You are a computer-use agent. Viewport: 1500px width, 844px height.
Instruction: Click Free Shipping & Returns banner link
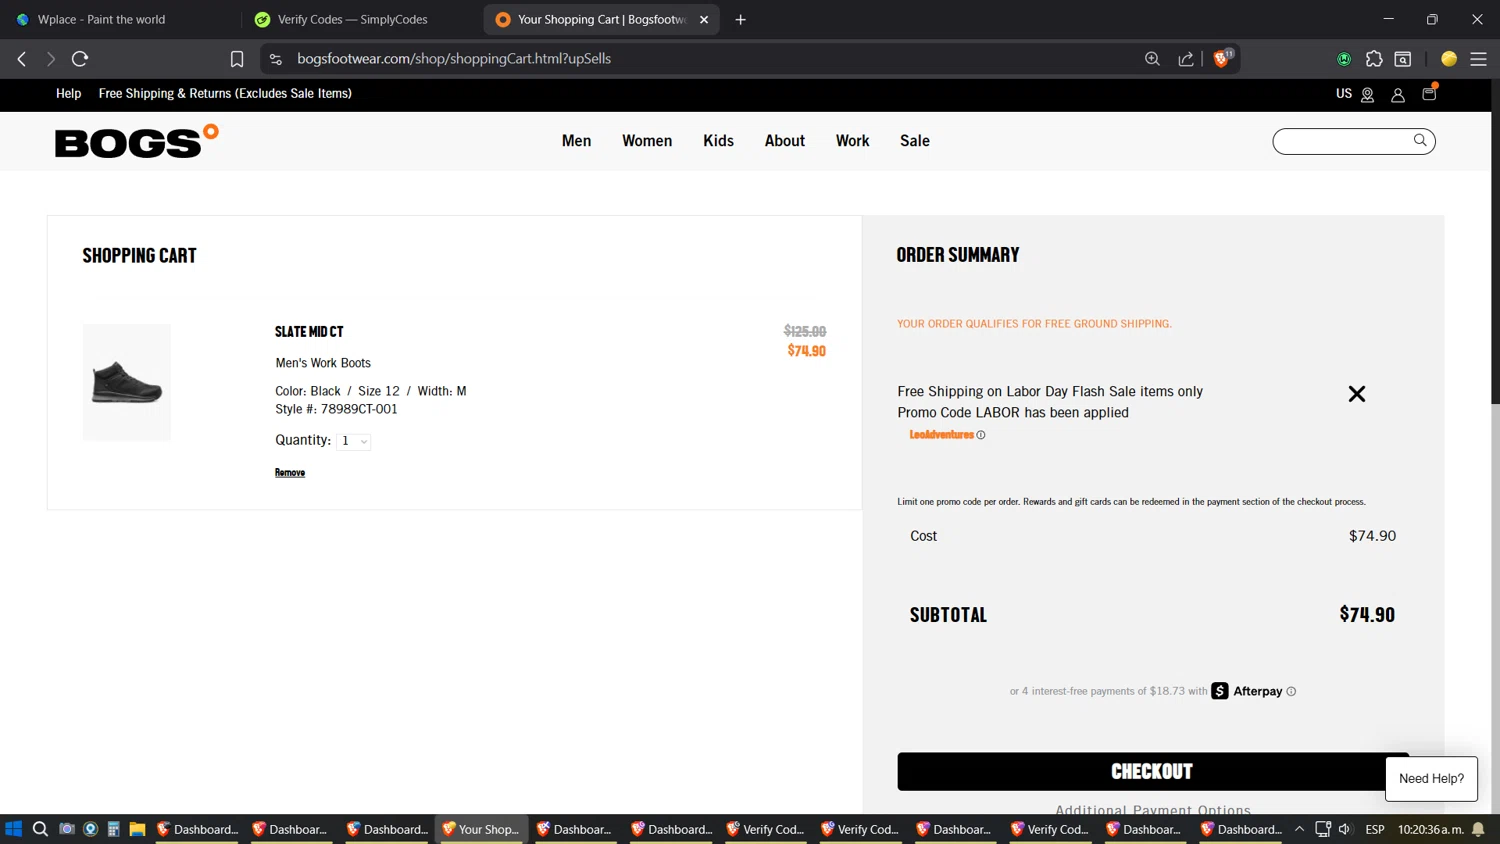click(x=225, y=93)
